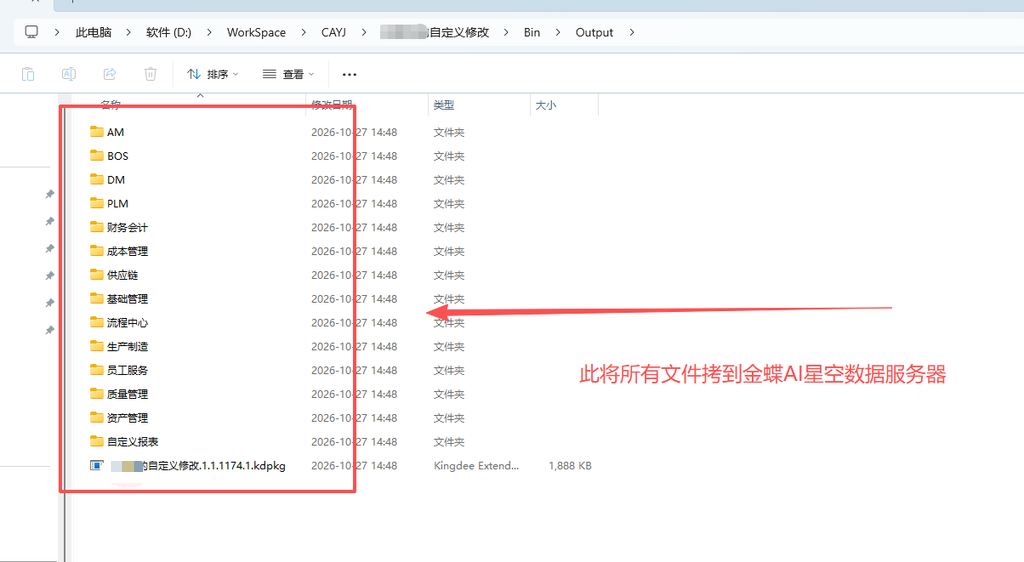The image size is (1024, 562).
Task: Select the BOS folder icon
Action: 97,155
